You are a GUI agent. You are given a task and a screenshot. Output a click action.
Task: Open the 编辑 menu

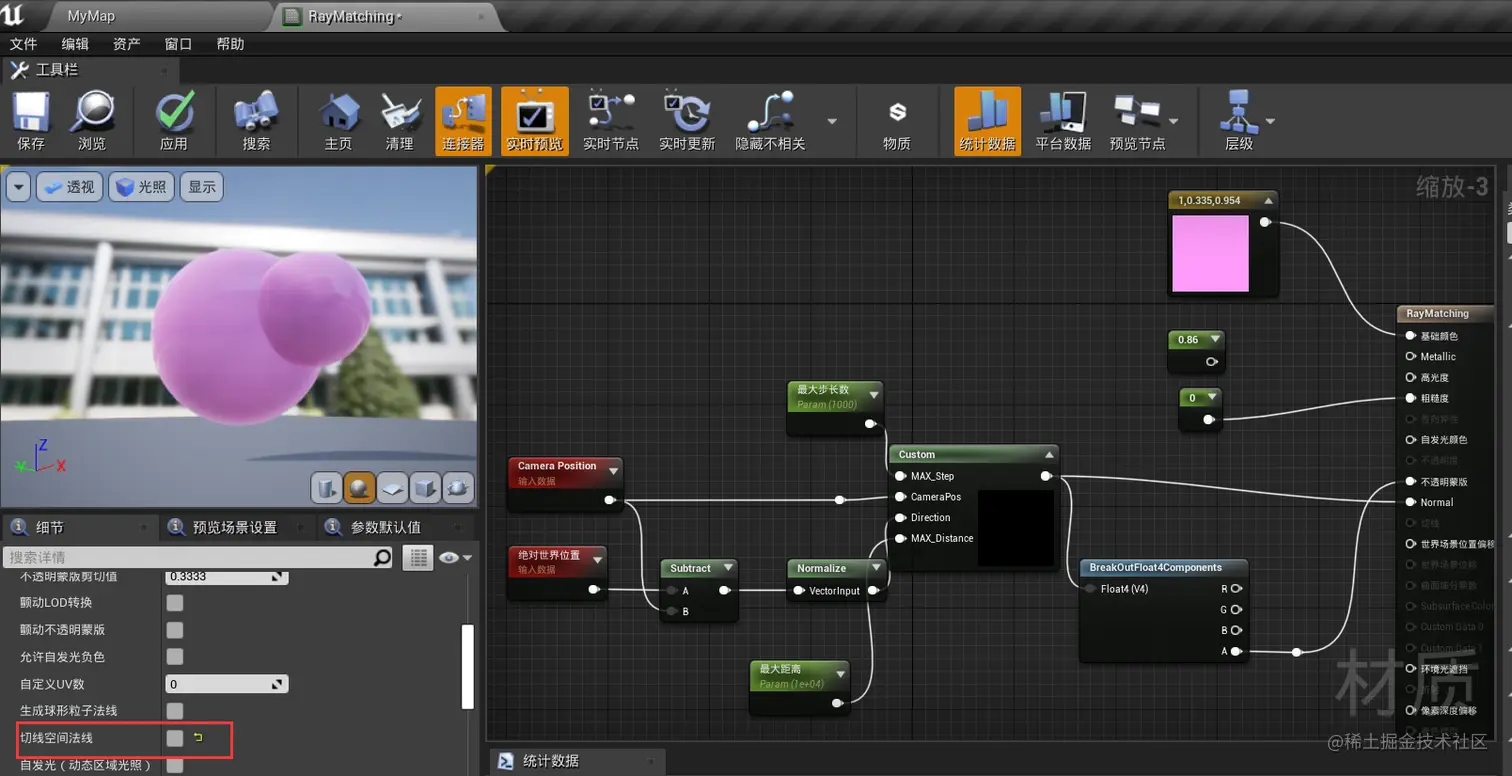(75, 44)
